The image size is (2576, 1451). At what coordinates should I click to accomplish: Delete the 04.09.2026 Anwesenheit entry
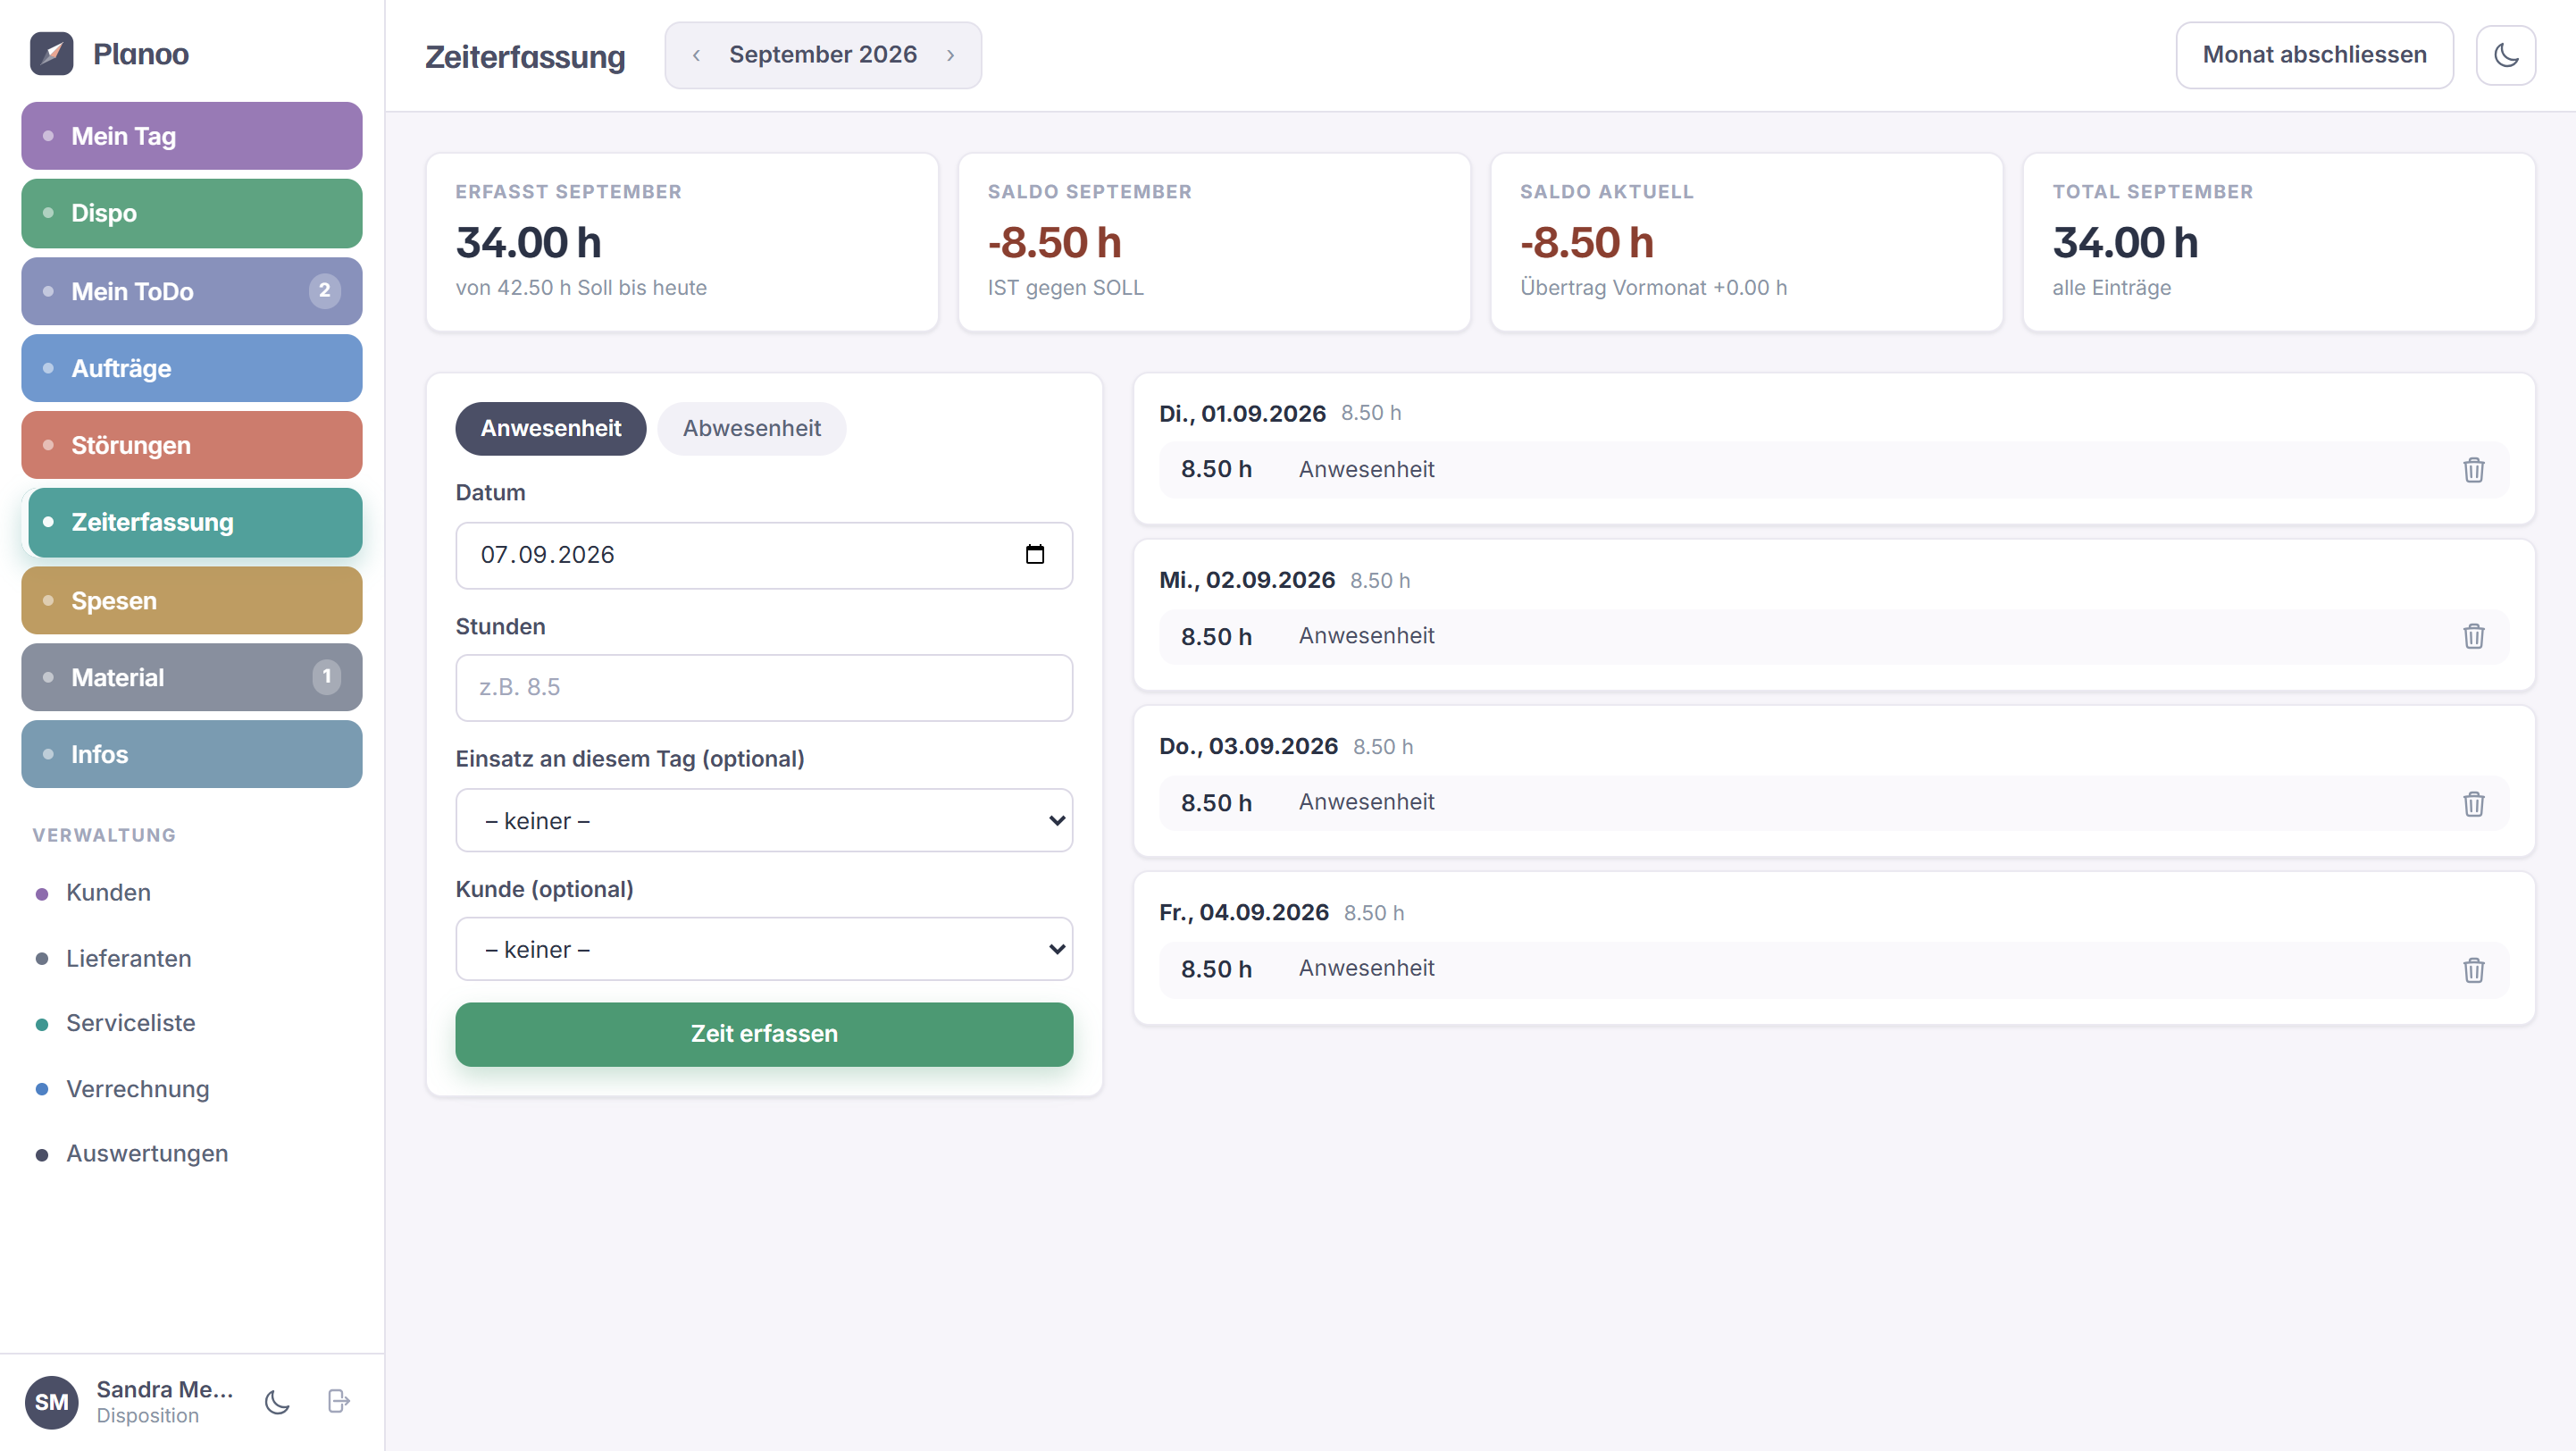pos(2473,970)
